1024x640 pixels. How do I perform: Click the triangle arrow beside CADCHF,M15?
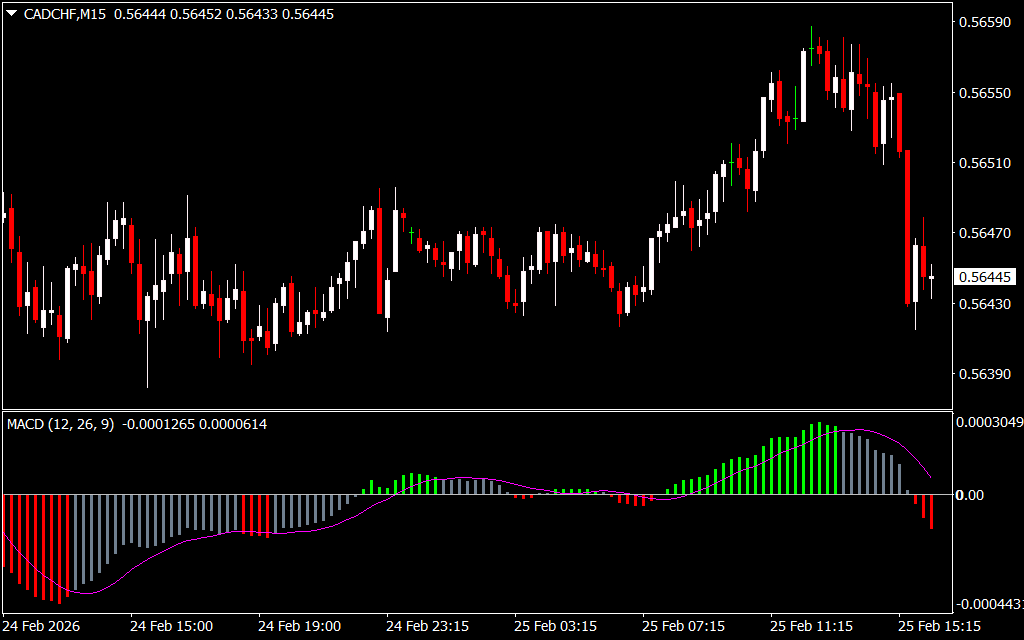(11, 14)
